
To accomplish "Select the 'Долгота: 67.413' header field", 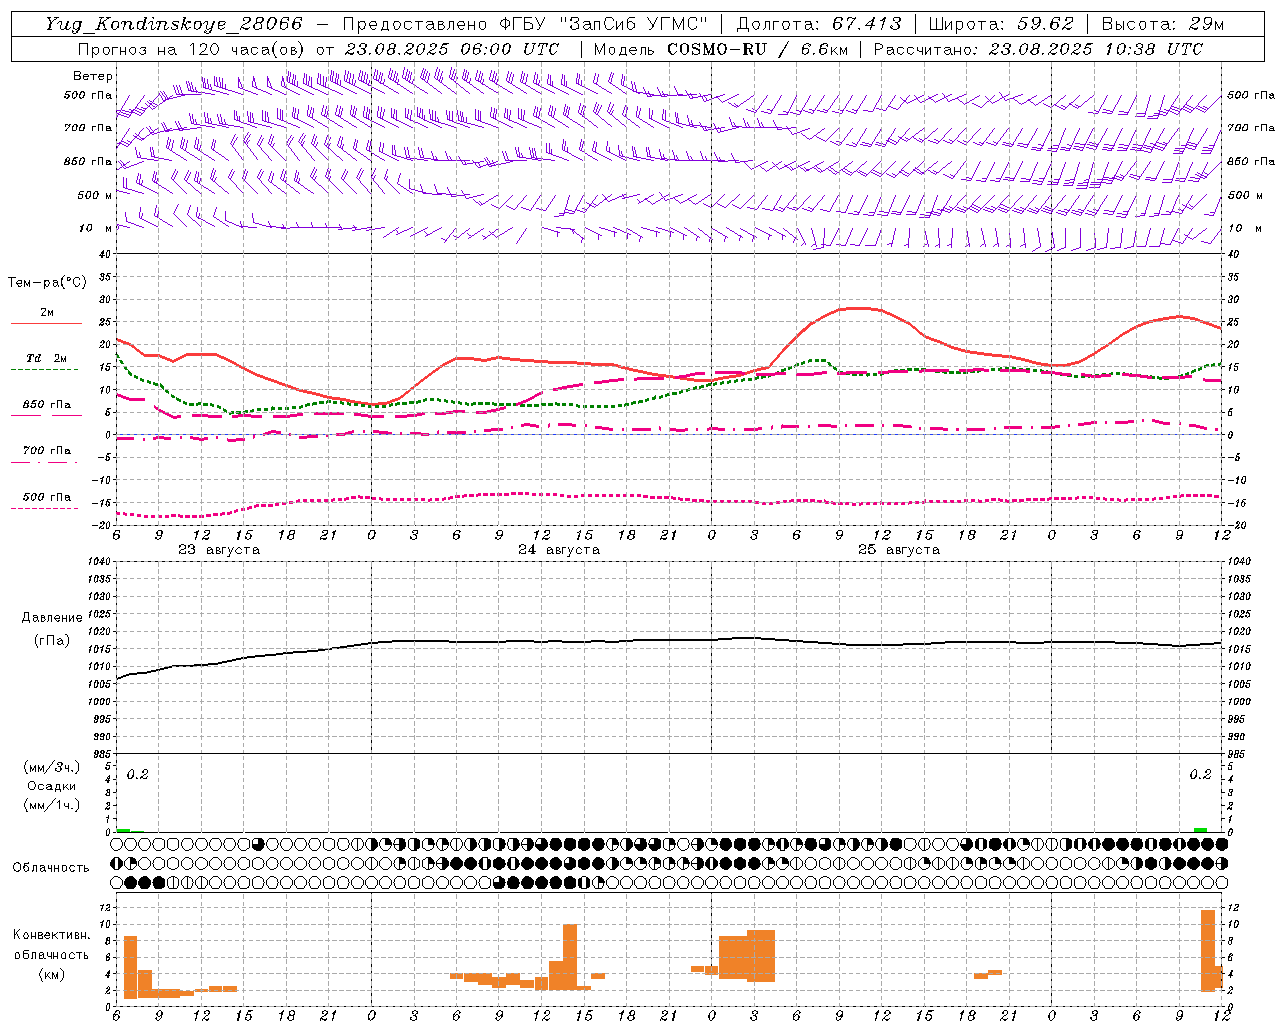I will coord(818,24).
